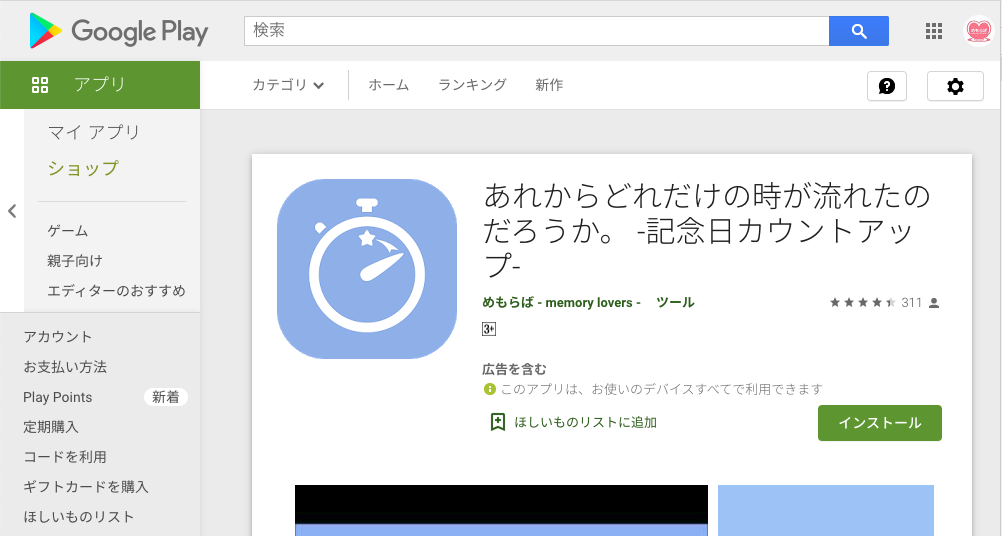Open アカウント link
Image resolution: width=1002 pixels, height=536 pixels.
58,337
